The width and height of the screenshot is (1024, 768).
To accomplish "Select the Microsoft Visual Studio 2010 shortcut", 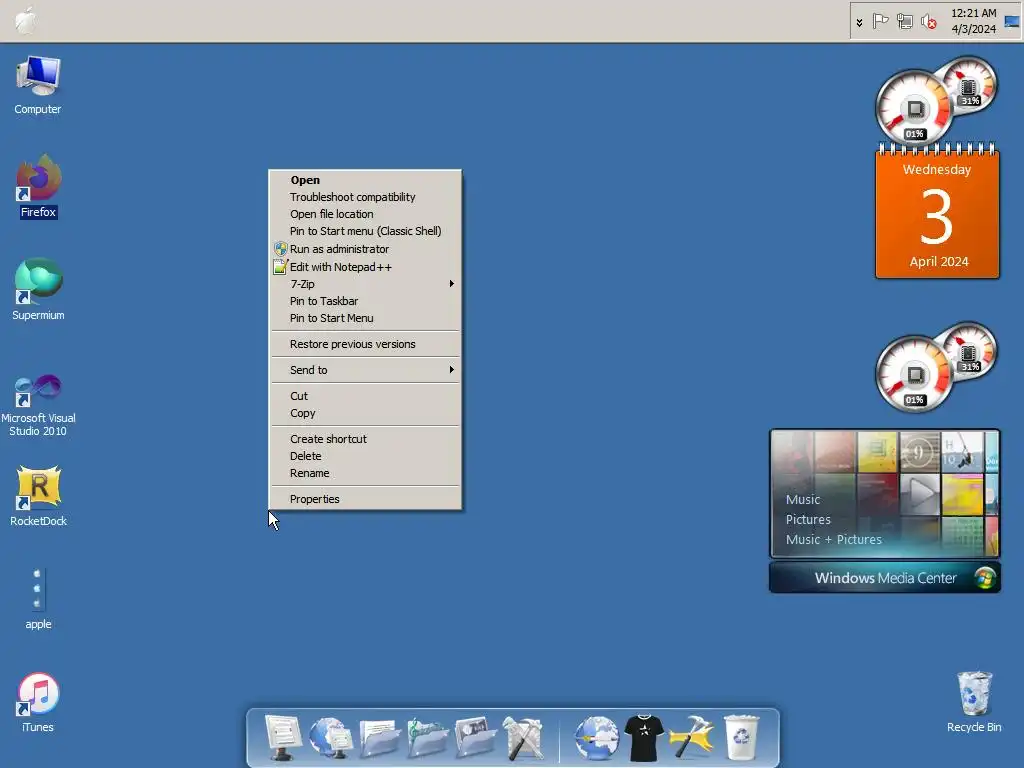I will point(38,405).
